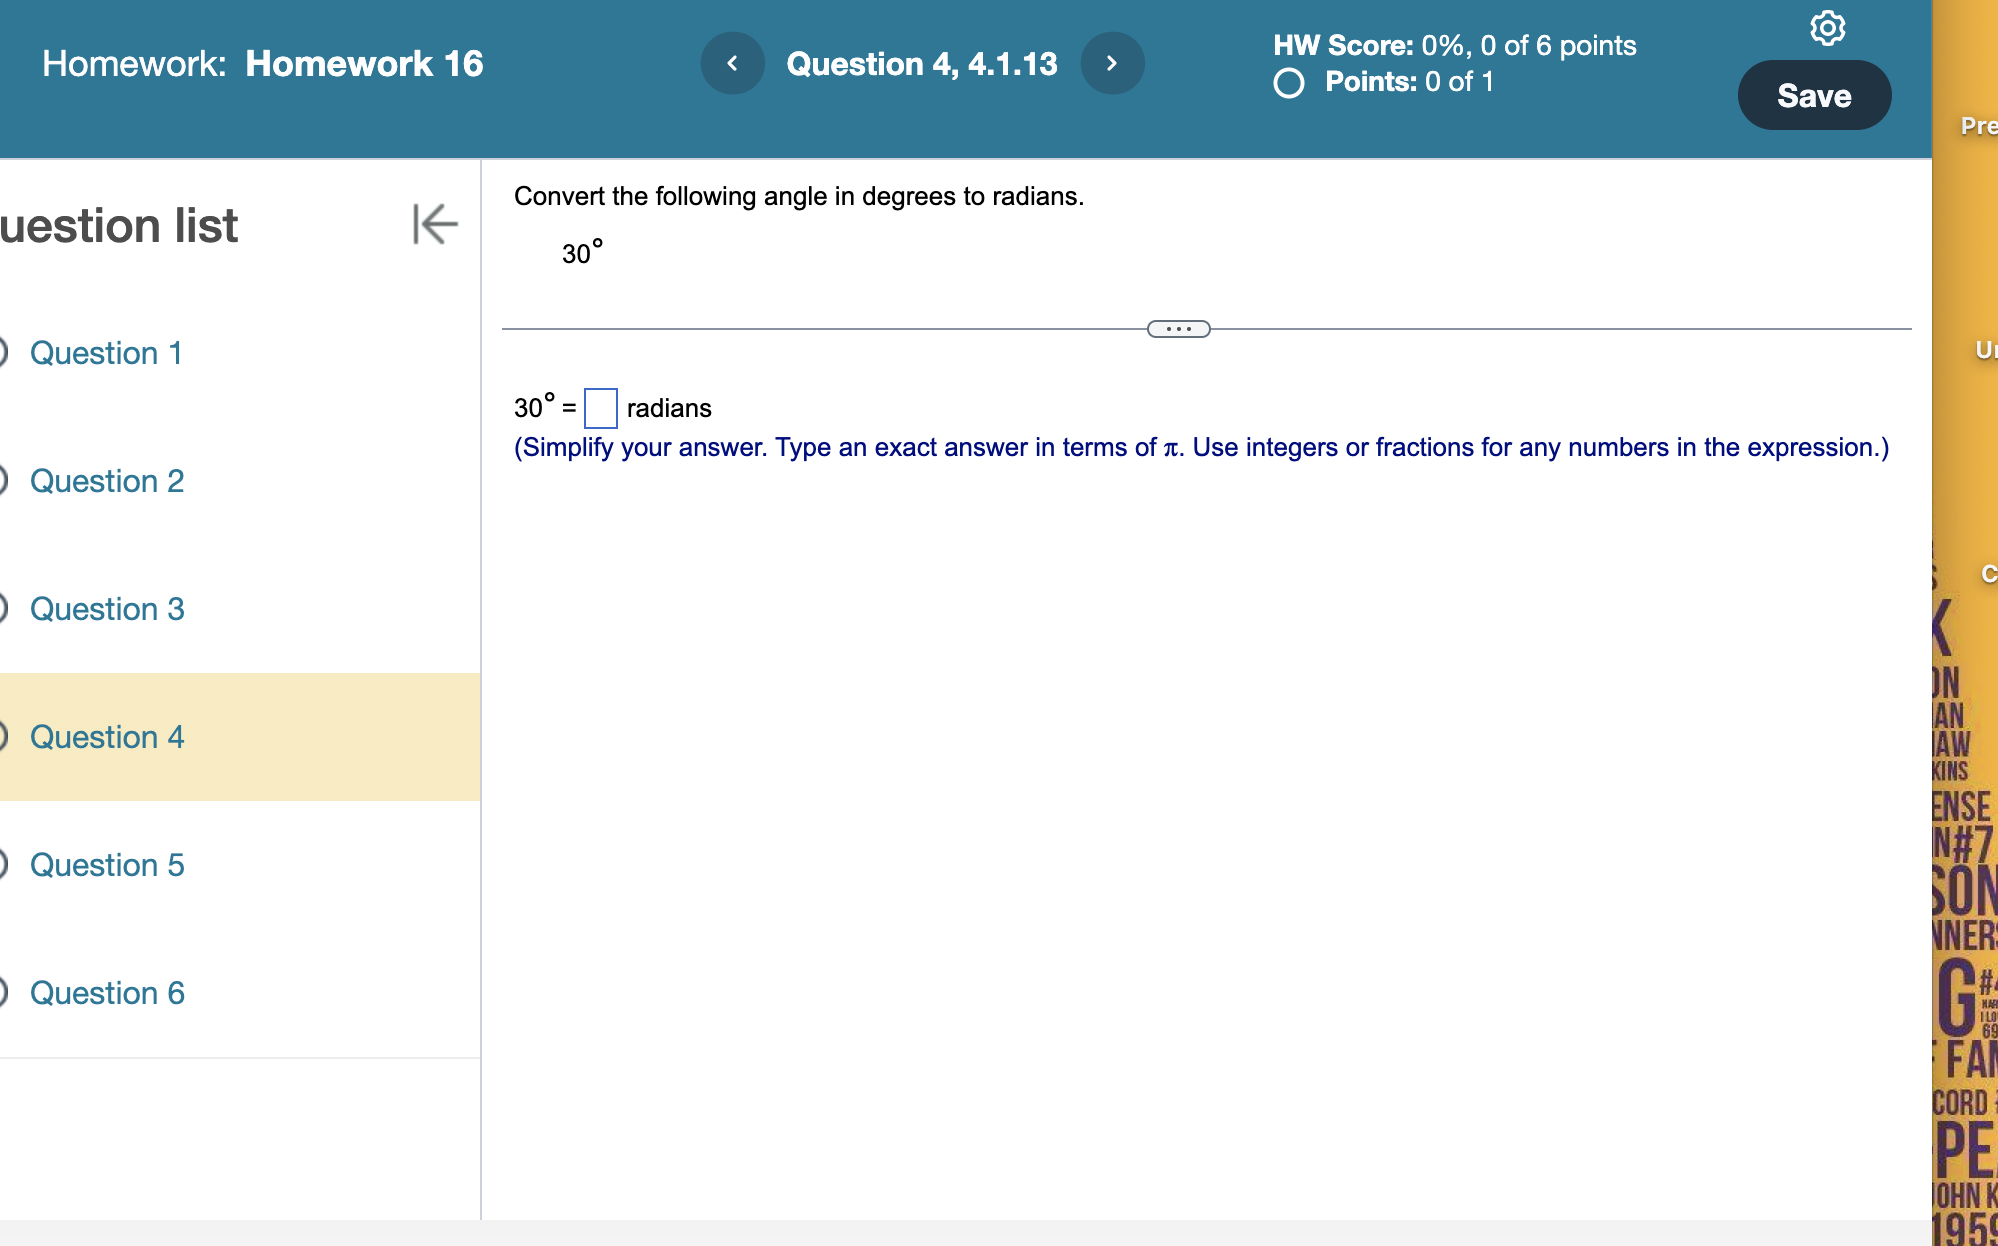Advance to next question using right arrow icon
The width and height of the screenshot is (1998, 1246).
(x=1112, y=63)
